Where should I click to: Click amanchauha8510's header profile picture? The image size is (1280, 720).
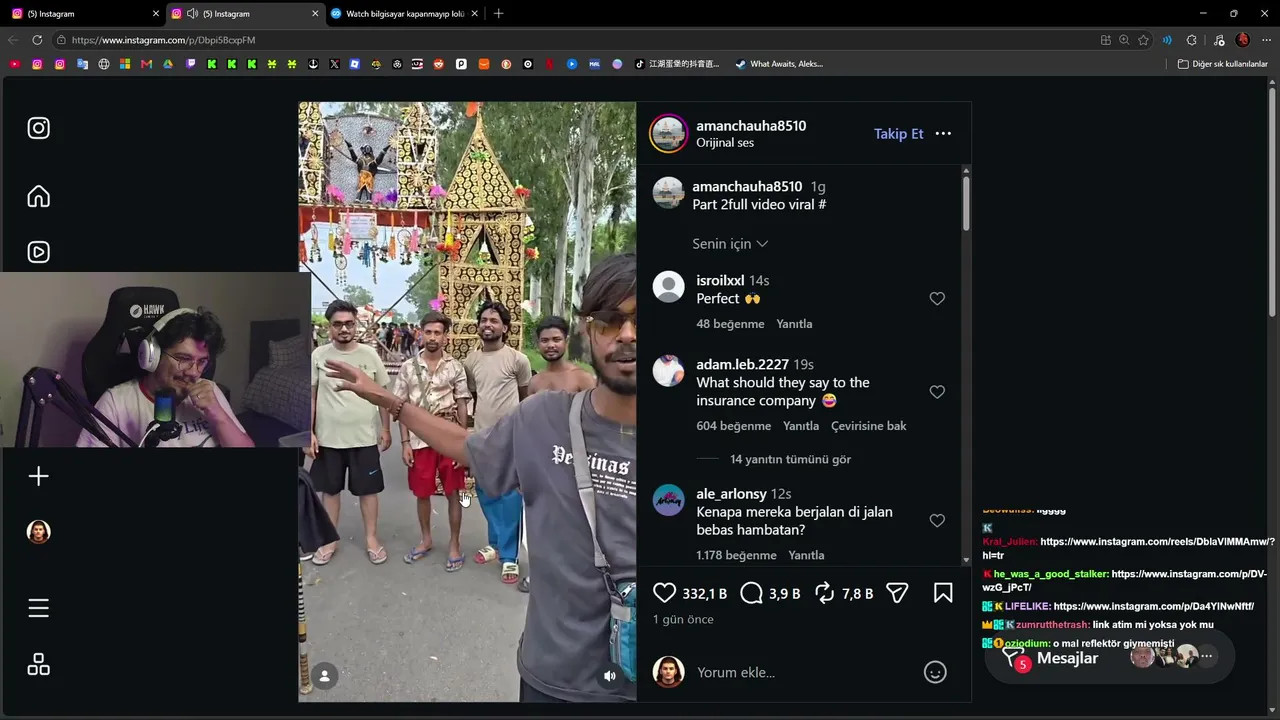[x=668, y=134]
